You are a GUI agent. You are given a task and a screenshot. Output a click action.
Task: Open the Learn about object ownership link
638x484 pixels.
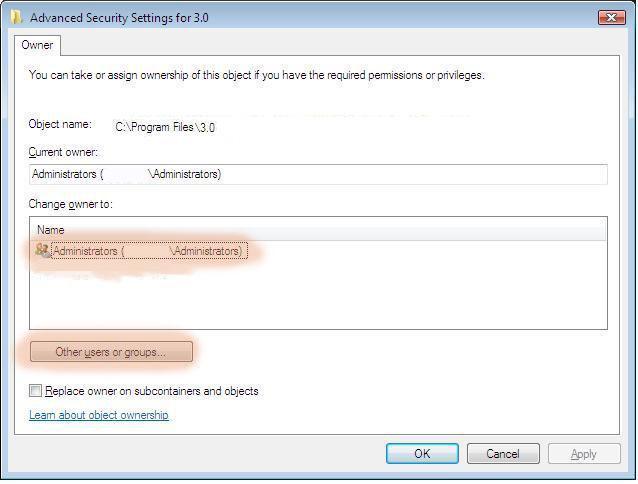tap(99, 415)
